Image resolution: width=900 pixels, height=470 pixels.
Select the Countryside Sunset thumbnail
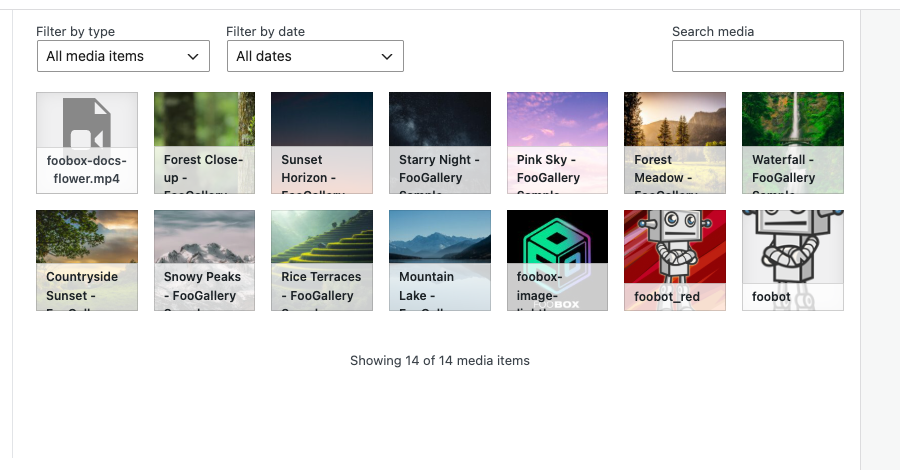click(87, 261)
